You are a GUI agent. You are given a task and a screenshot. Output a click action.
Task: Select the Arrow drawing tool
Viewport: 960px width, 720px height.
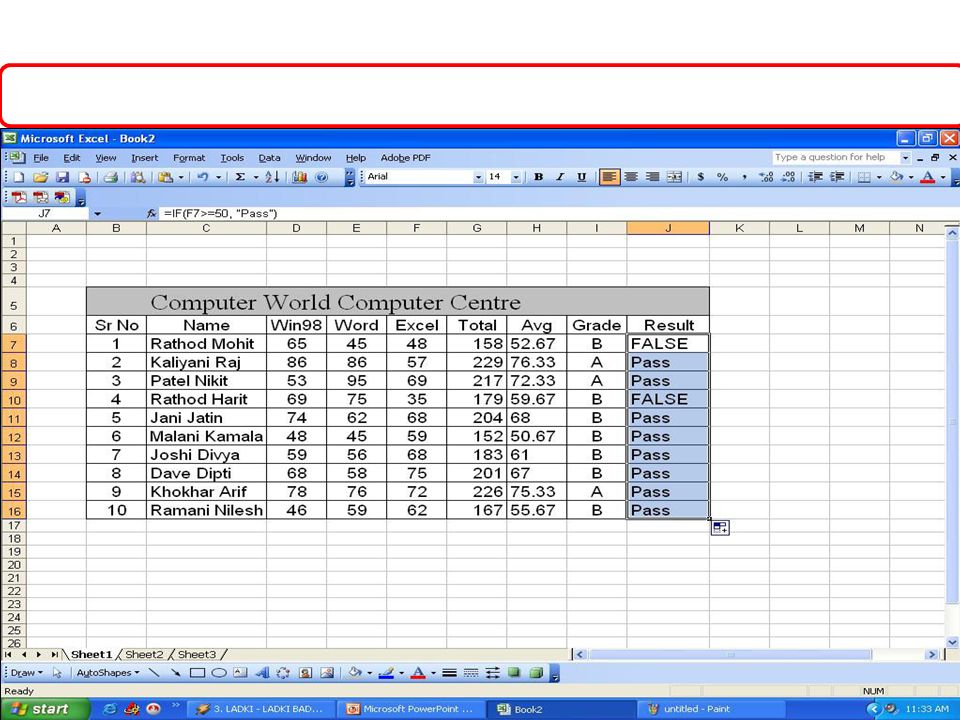176,673
